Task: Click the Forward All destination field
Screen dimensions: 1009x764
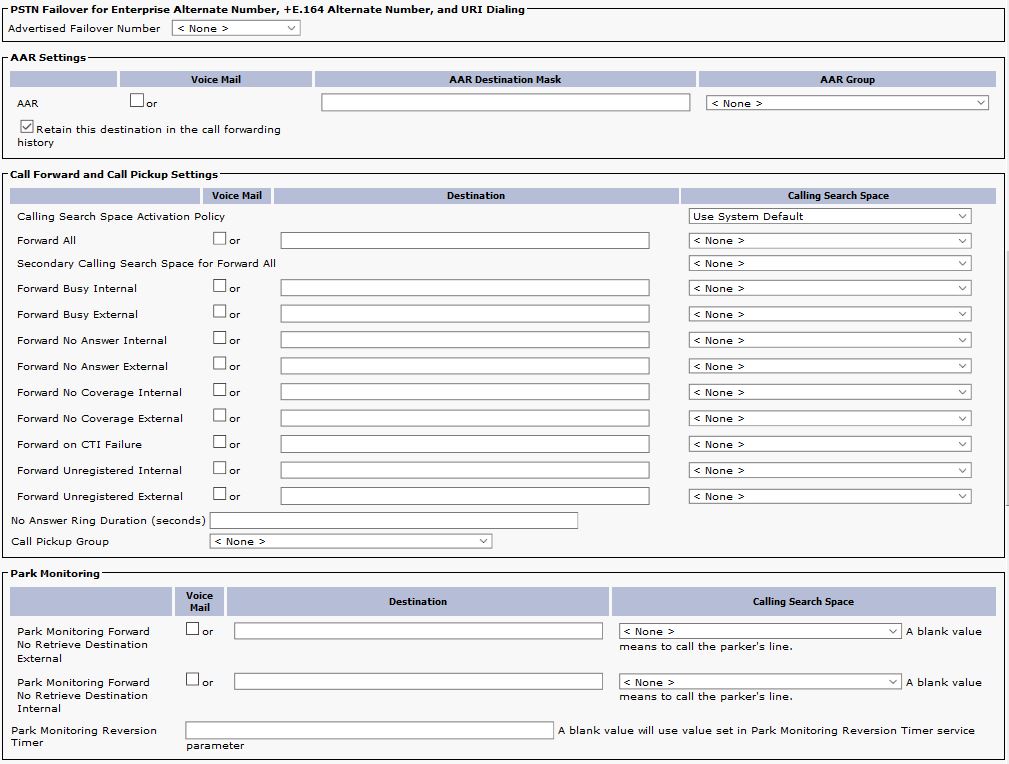Action: (x=464, y=241)
